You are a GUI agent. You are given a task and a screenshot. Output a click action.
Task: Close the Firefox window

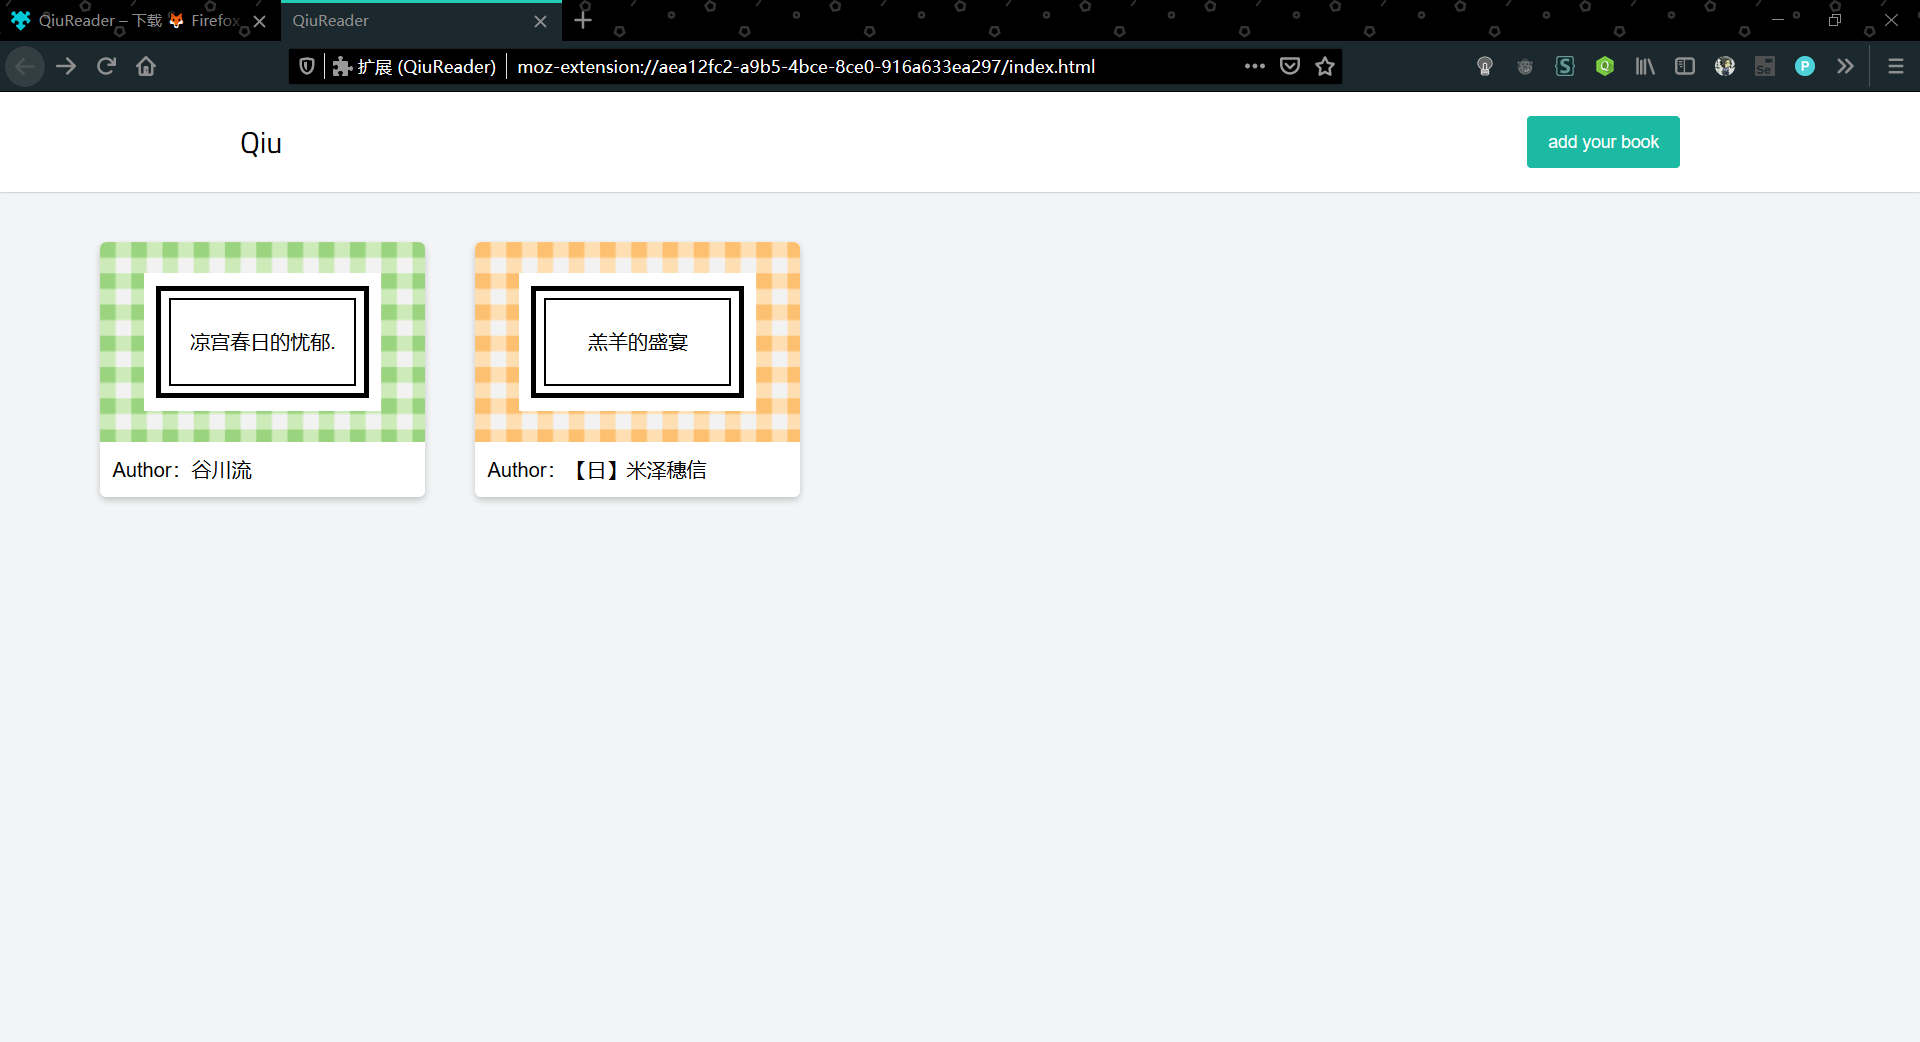coord(1891,20)
